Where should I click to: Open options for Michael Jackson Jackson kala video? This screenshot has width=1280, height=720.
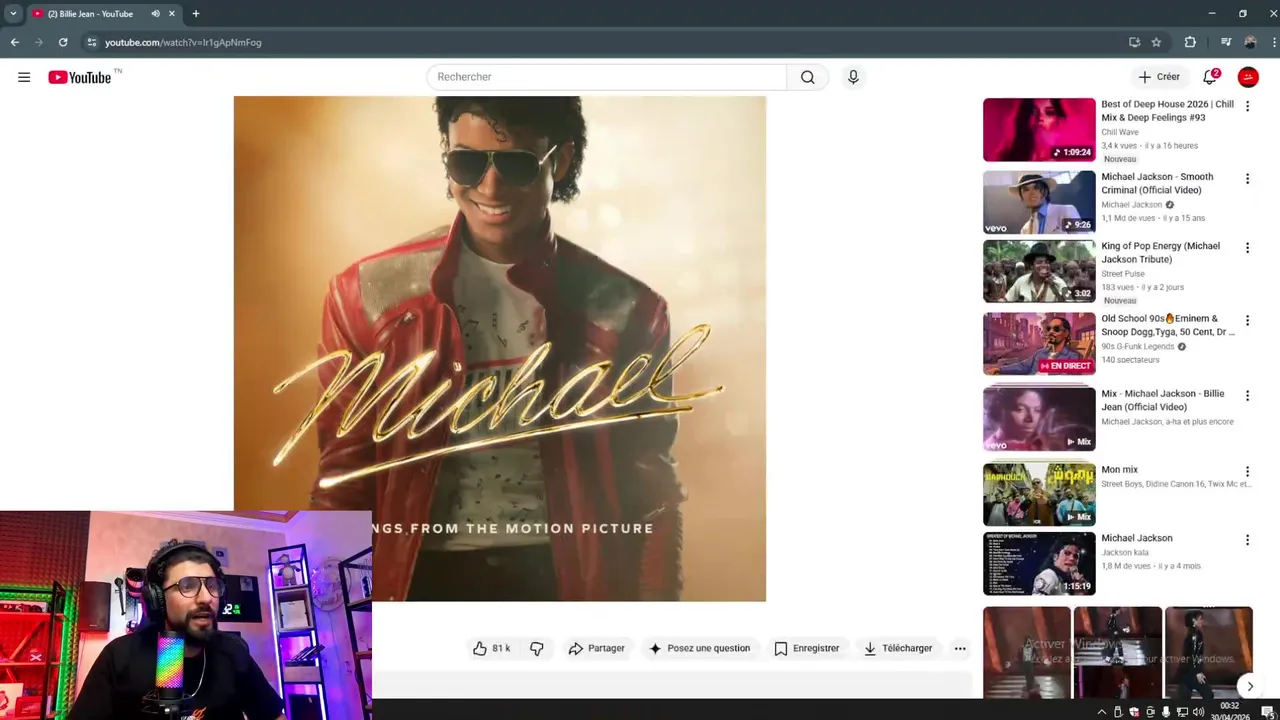(x=1247, y=540)
